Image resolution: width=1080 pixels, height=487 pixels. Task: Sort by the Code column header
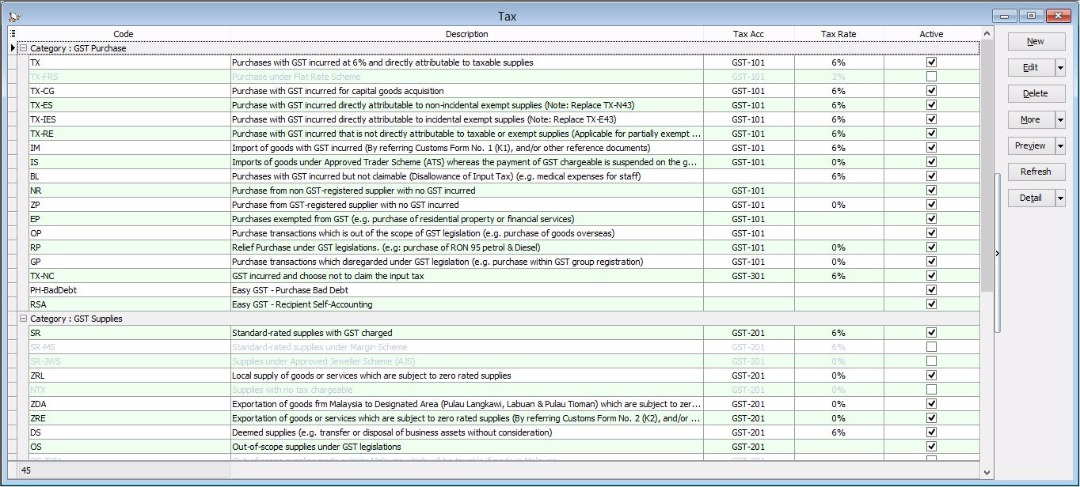click(x=123, y=34)
